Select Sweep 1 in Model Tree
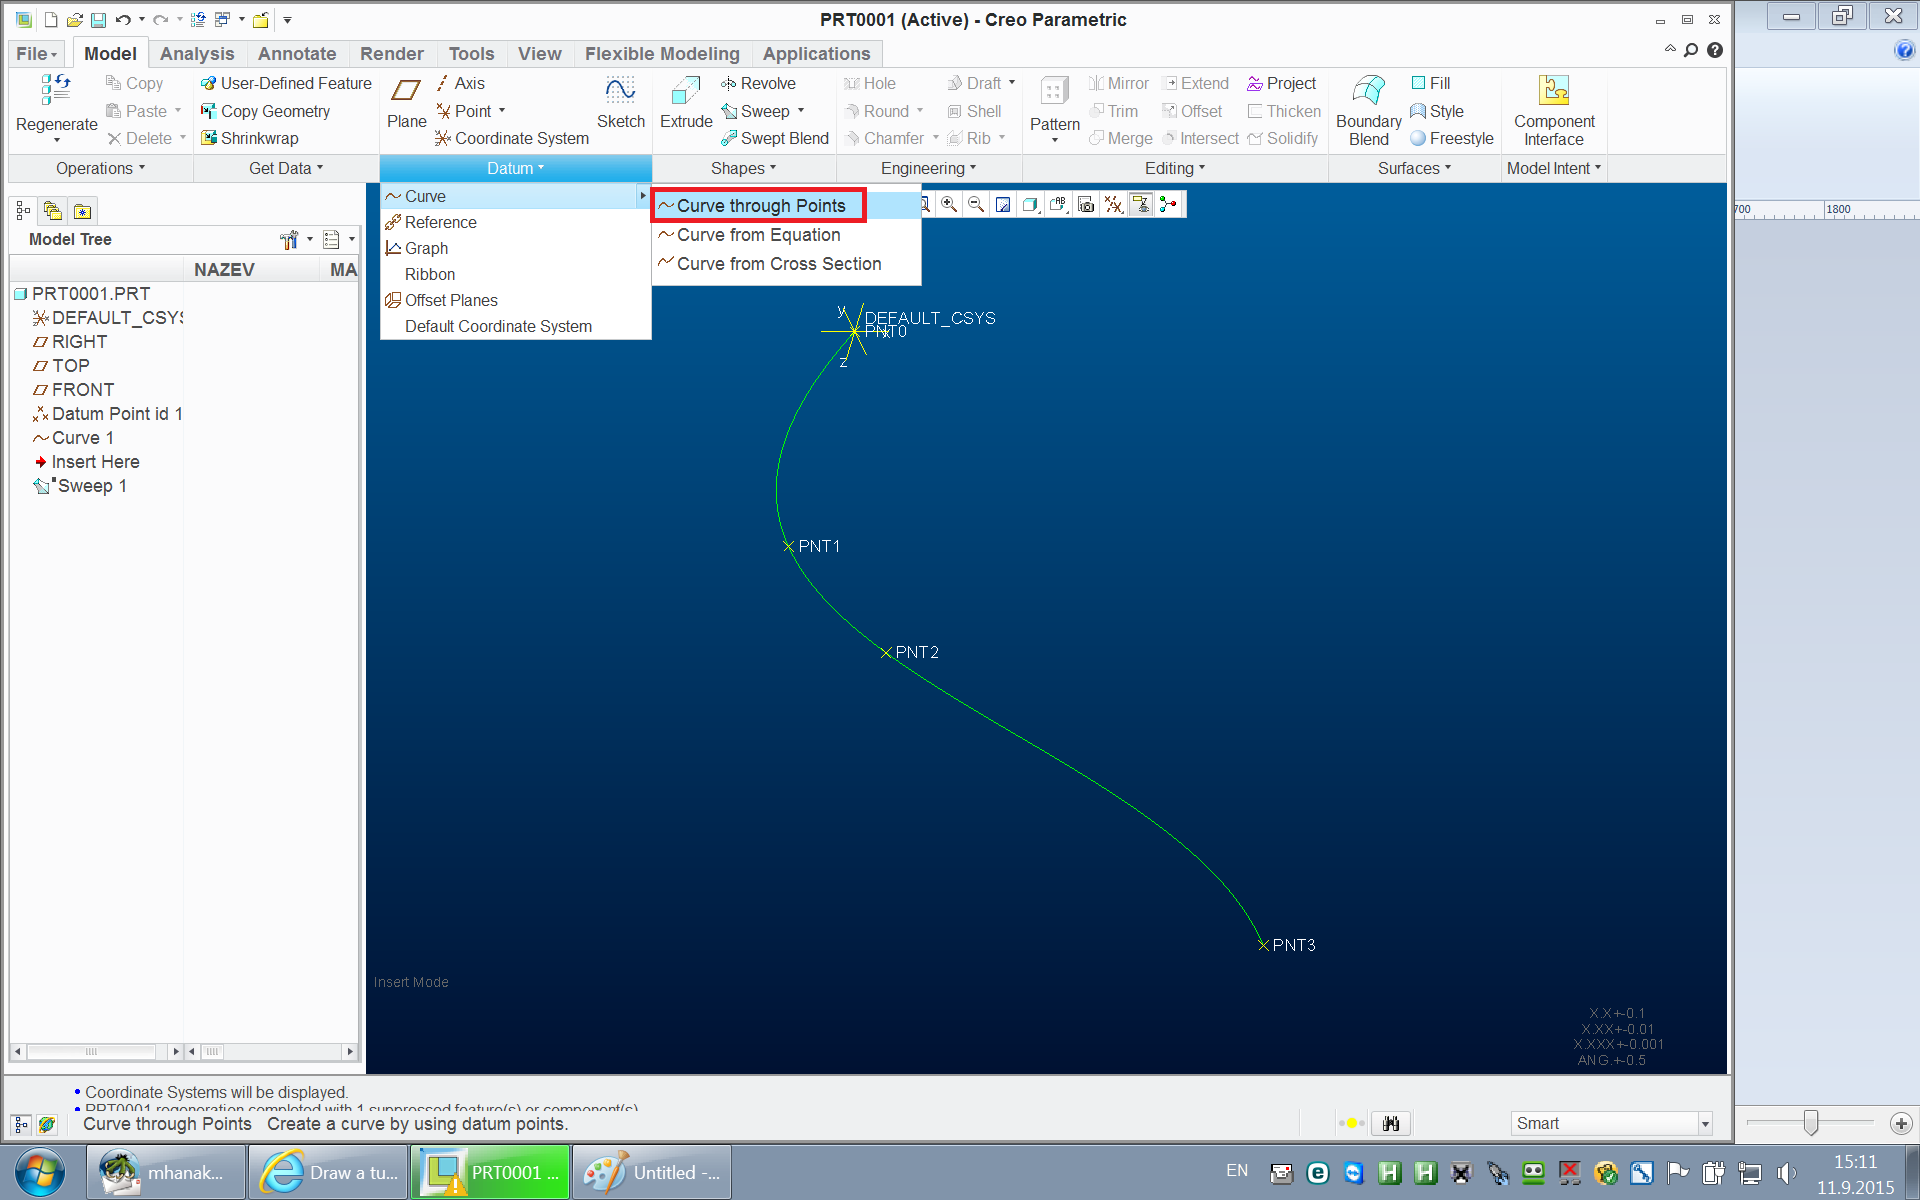Viewport: 1920px width, 1200px height. point(80,486)
